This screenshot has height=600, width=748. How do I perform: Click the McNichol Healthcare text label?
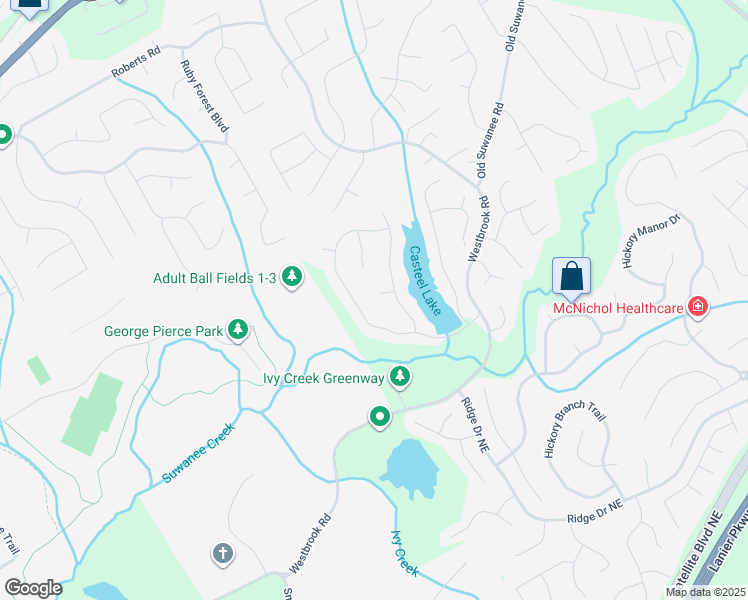click(x=618, y=308)
